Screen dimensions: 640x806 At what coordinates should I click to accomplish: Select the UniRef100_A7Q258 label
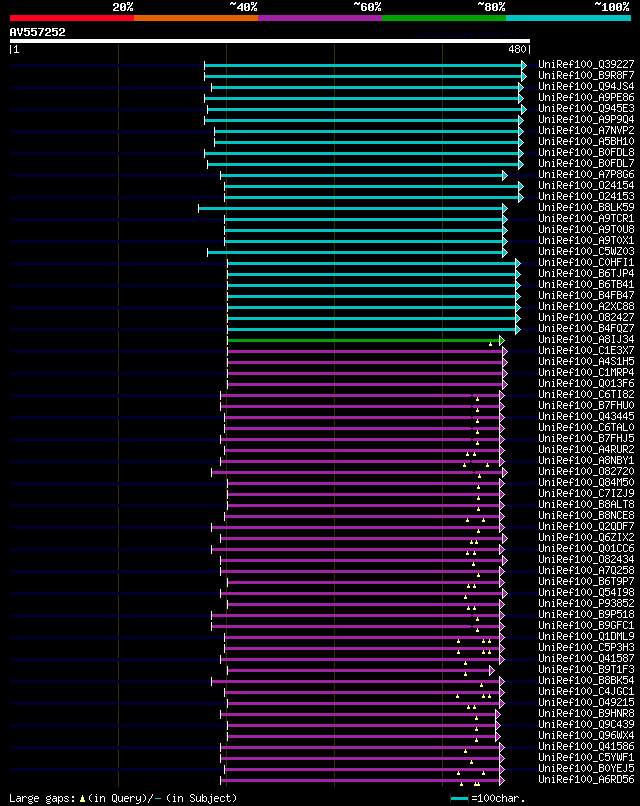[x=586, y=571]
